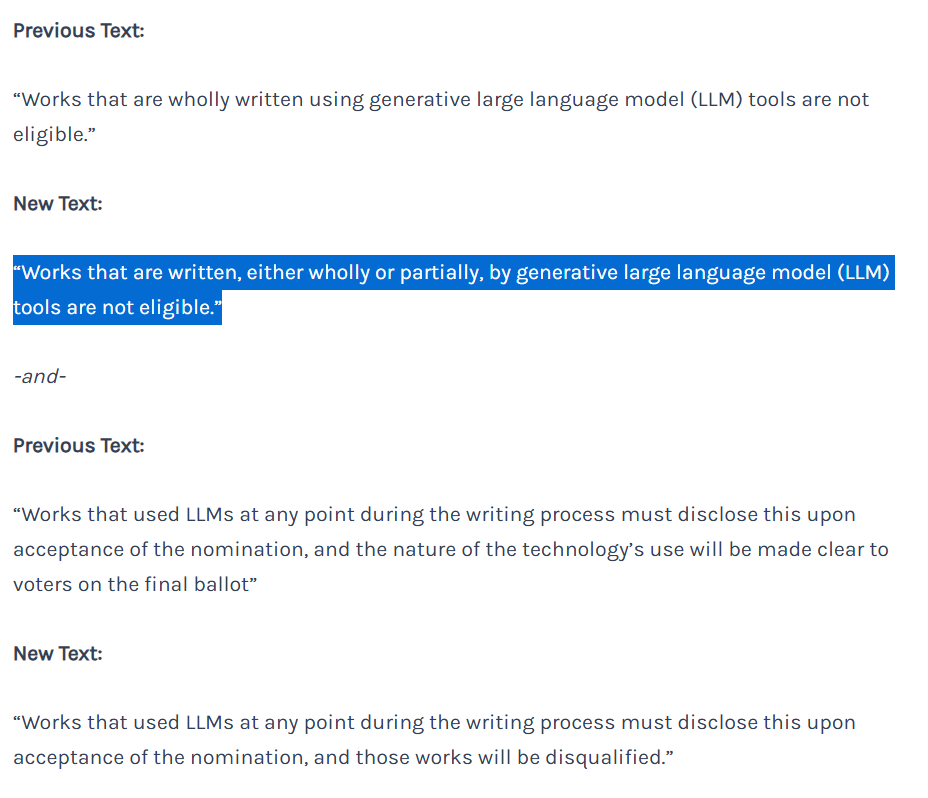Click highlighted line "tools are not eligible."
The image size is (928, 798).
pyautogui.click(x=117, y=308)
